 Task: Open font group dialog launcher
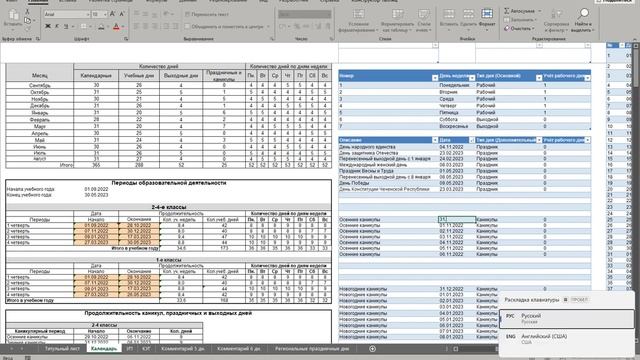(x=126, y=39)
